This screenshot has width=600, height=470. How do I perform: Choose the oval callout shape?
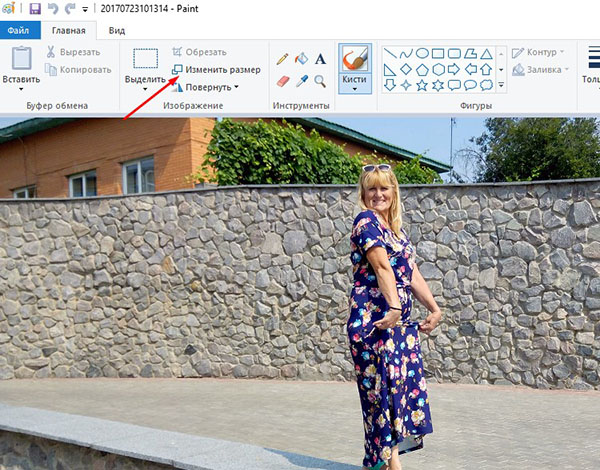pyautogui.click(x=470, y=85)
